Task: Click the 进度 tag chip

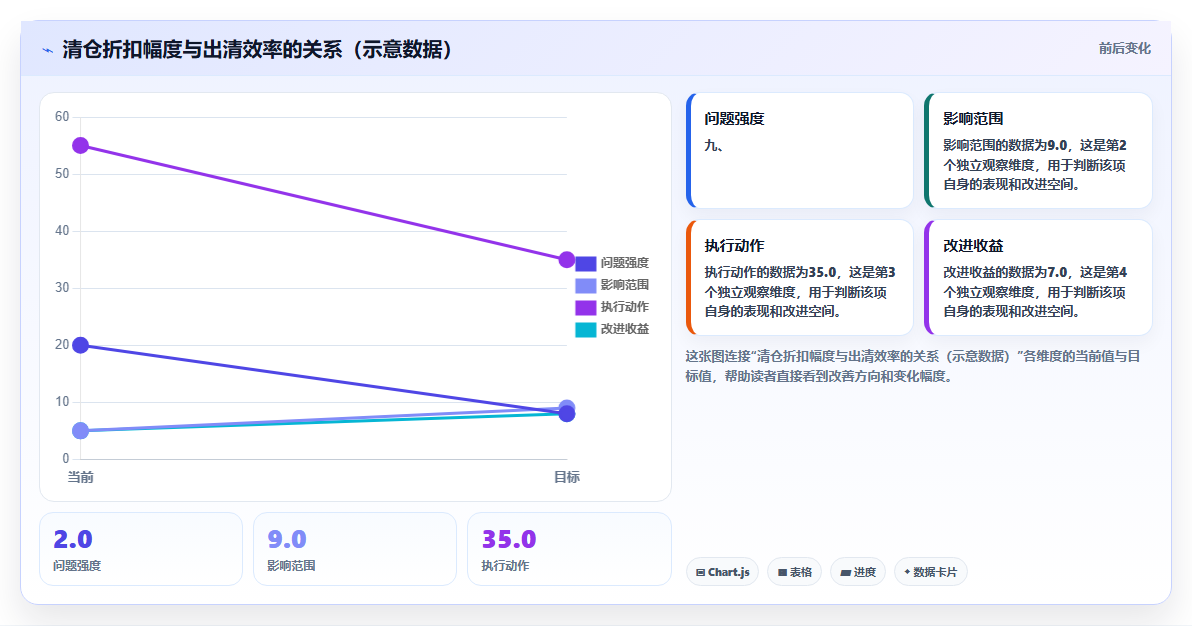Action: click(858, 572)
